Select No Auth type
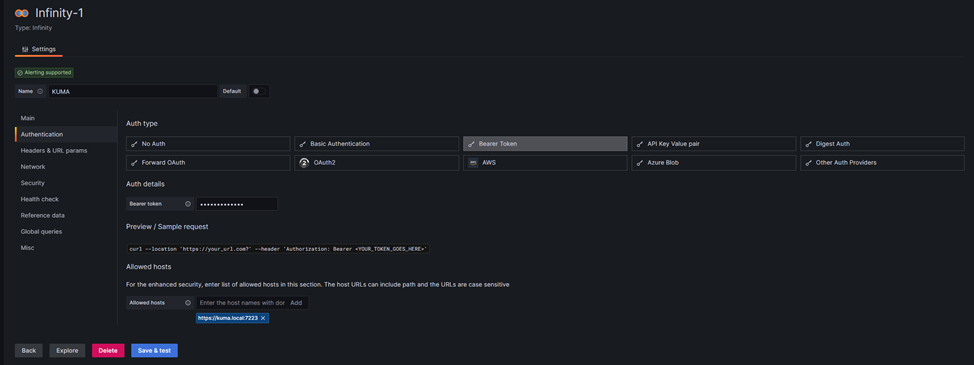This screenshot has height=365, width=974. [x=208, y=143]
